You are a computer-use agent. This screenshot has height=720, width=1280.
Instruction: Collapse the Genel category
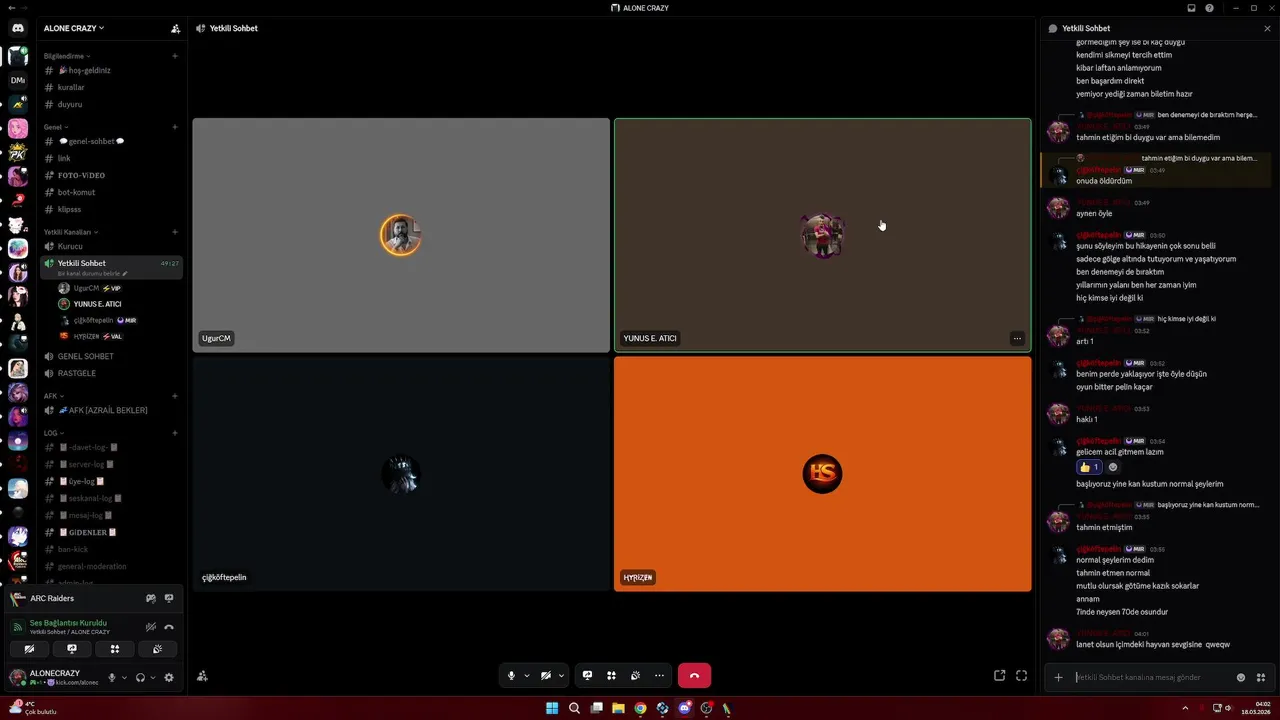(56, 127)
